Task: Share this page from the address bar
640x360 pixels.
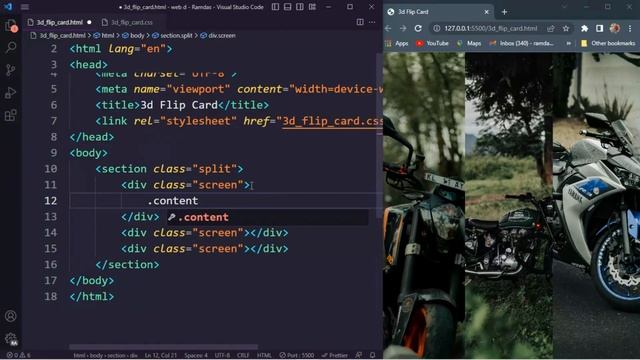Action: click(551, 28)
